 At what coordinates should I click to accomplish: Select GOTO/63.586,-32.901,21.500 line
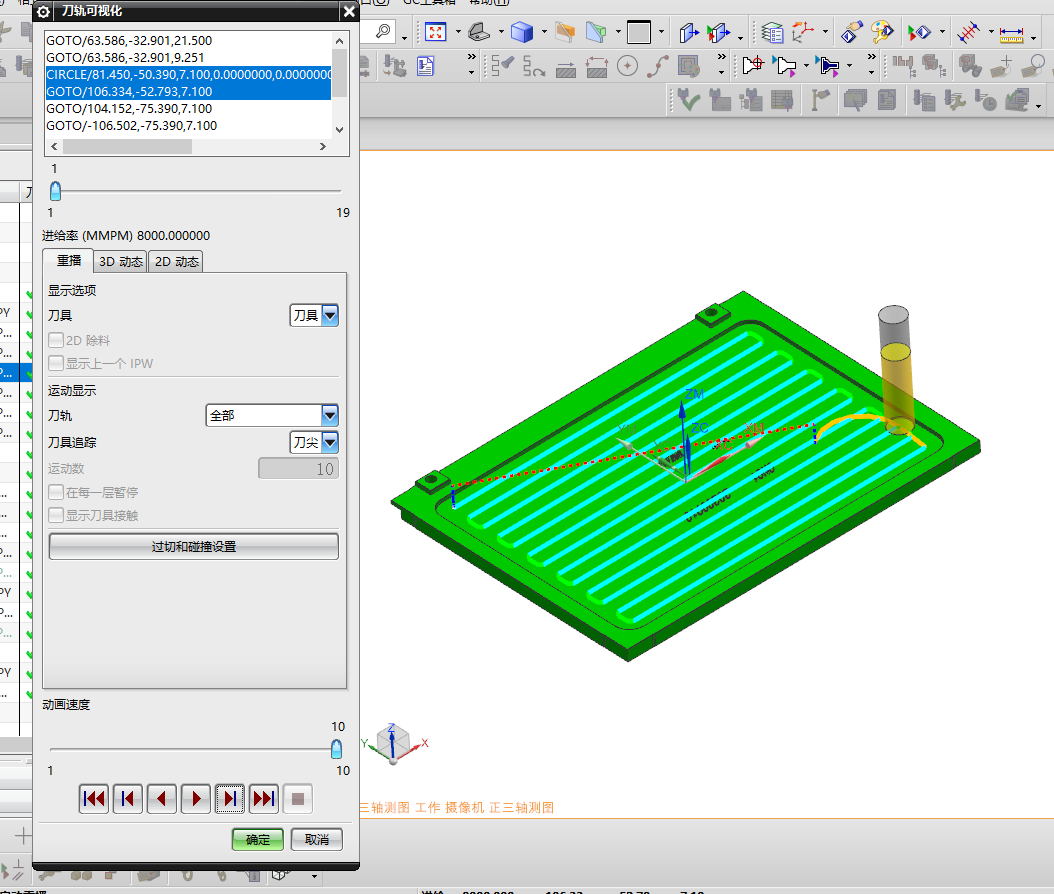(x=129, y=40)
